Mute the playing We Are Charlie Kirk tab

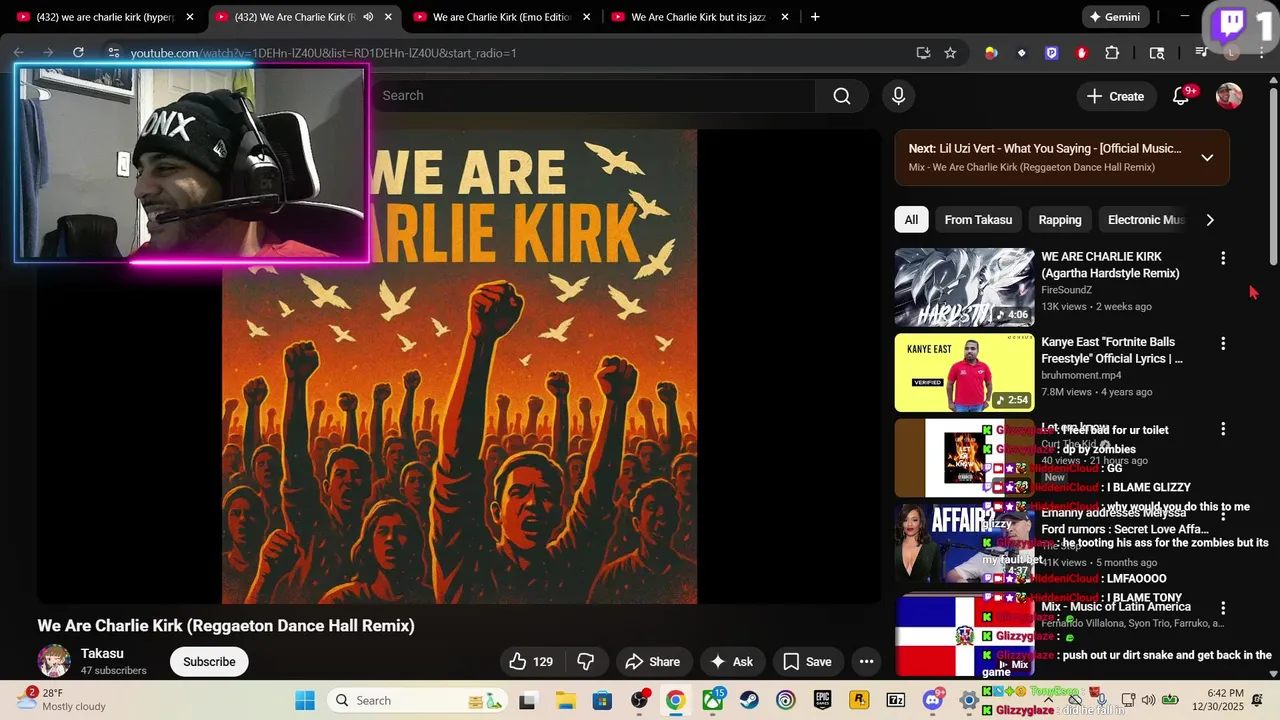(368, 17)
